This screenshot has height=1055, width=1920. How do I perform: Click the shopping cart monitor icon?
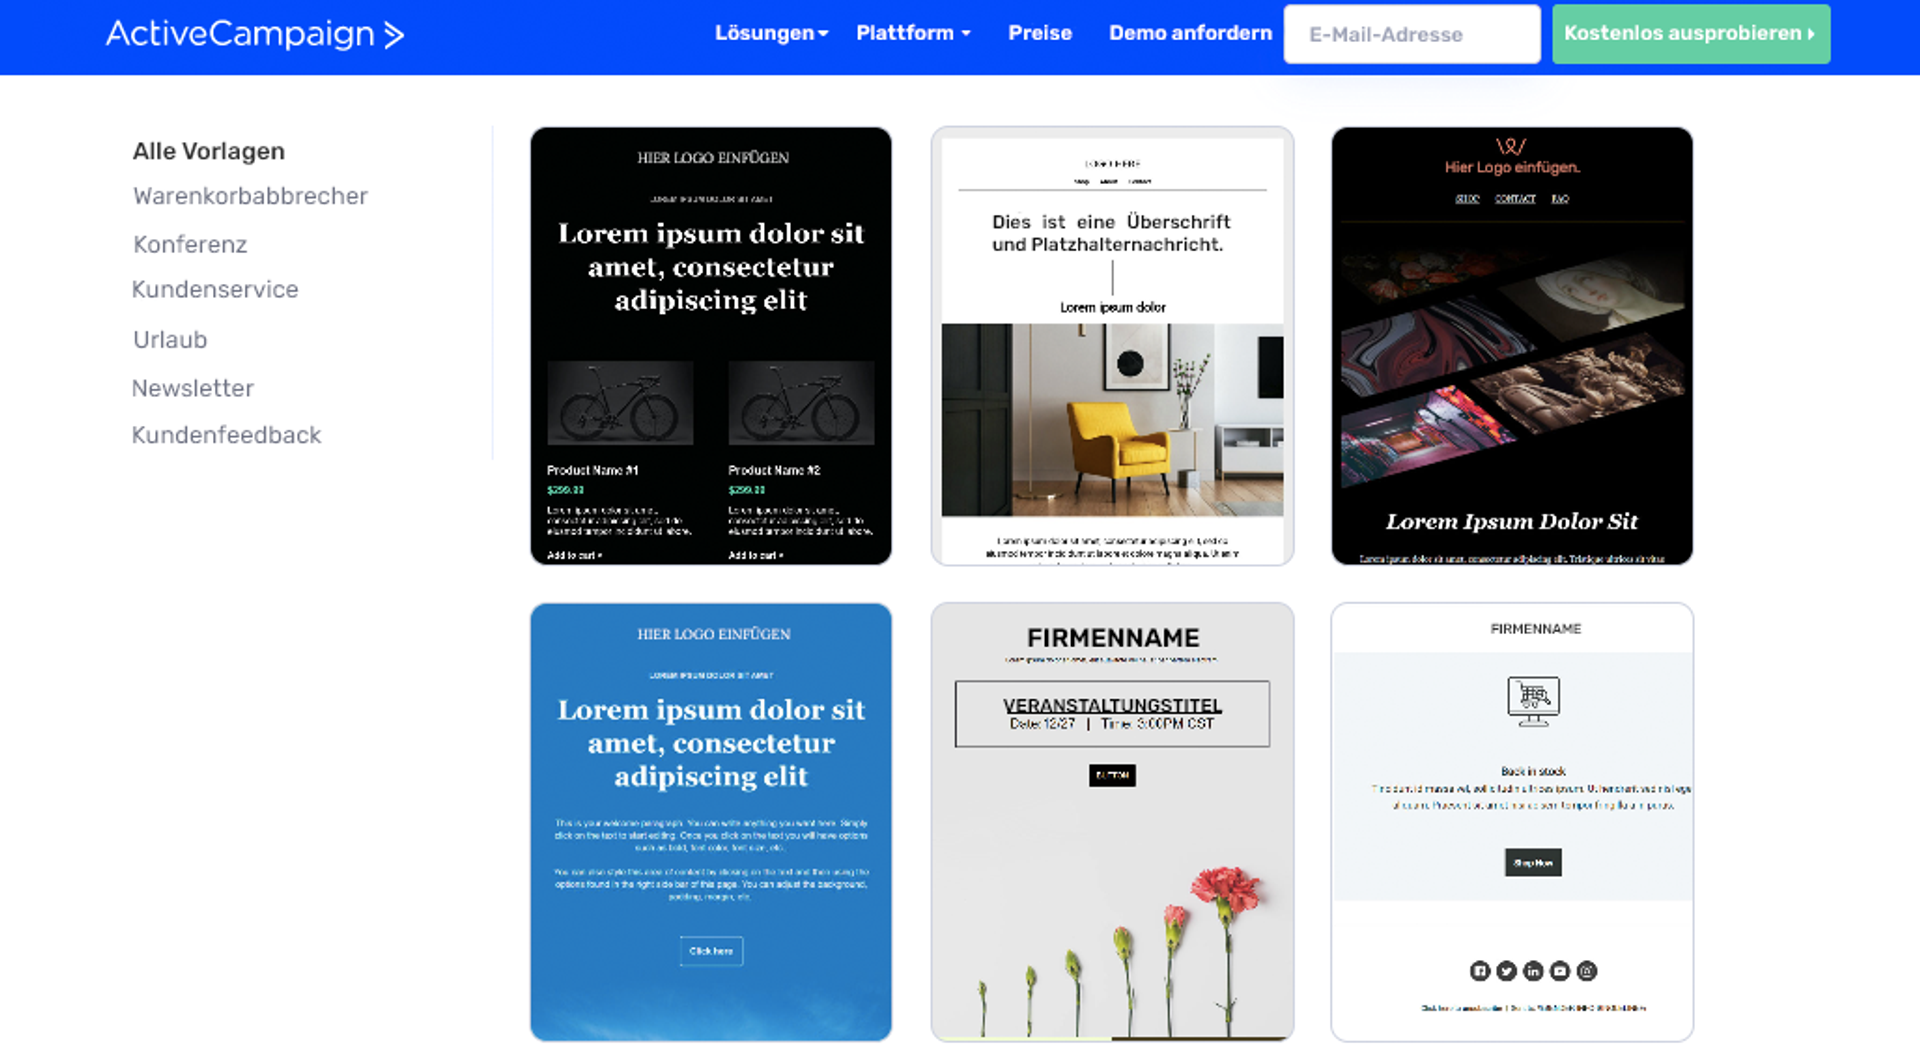pos(1533,700)
